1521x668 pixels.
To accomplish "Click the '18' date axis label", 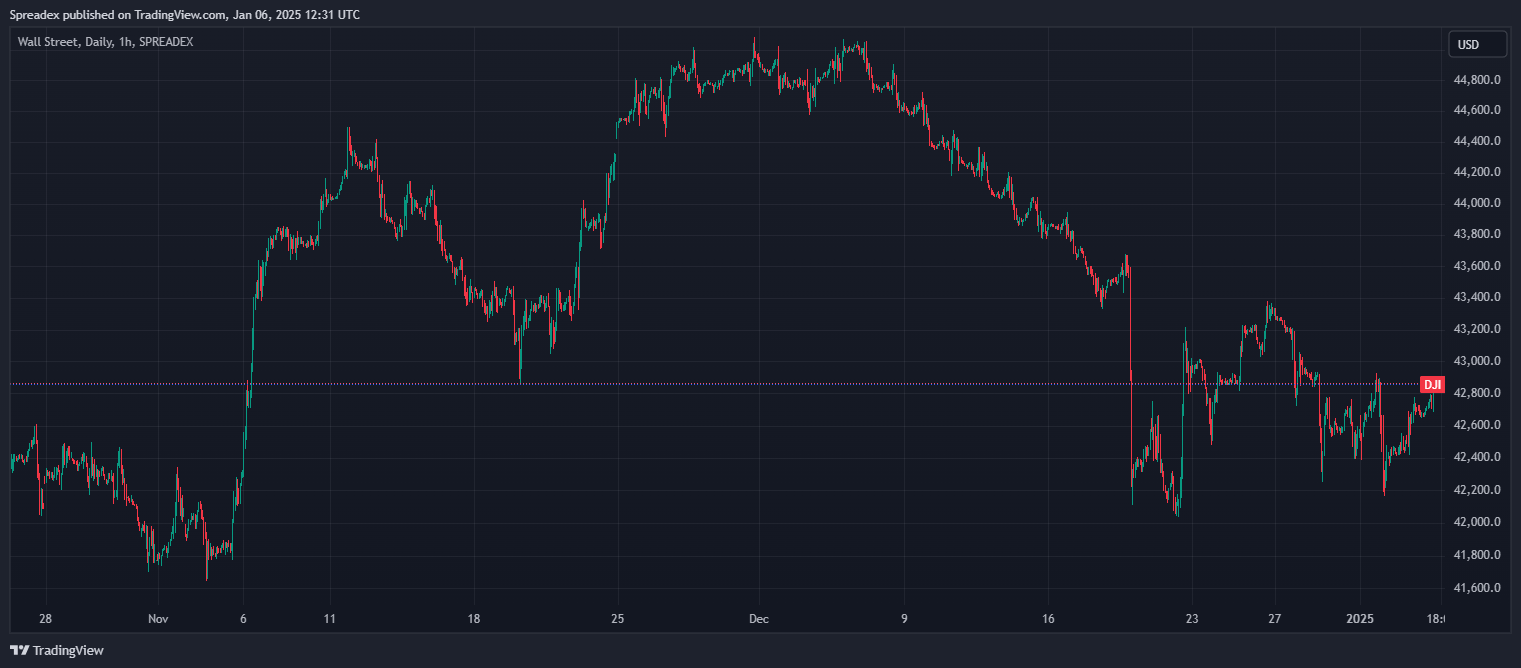I will click(474, 619).
